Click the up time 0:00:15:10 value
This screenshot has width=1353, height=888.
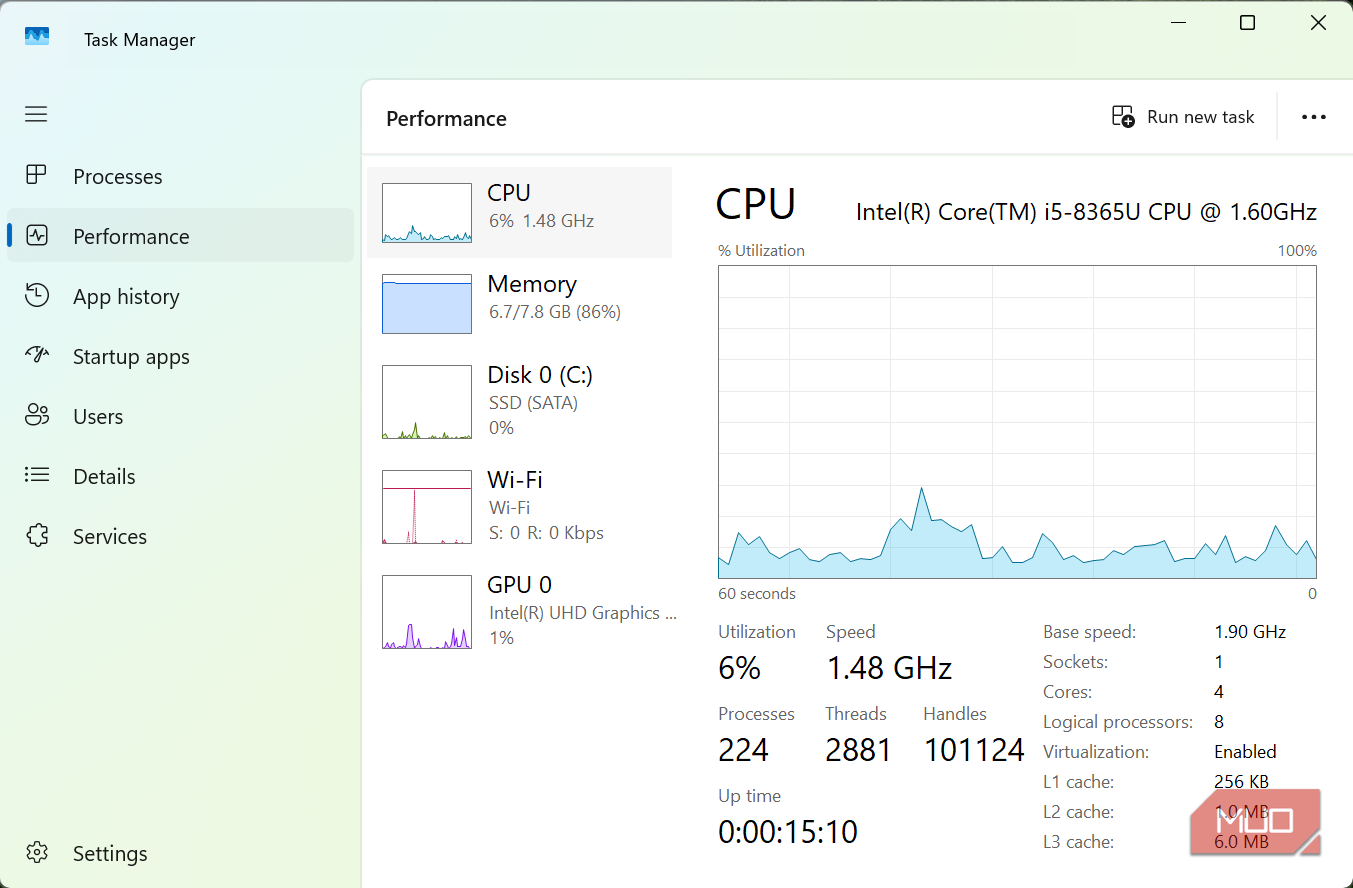(788, 832)
